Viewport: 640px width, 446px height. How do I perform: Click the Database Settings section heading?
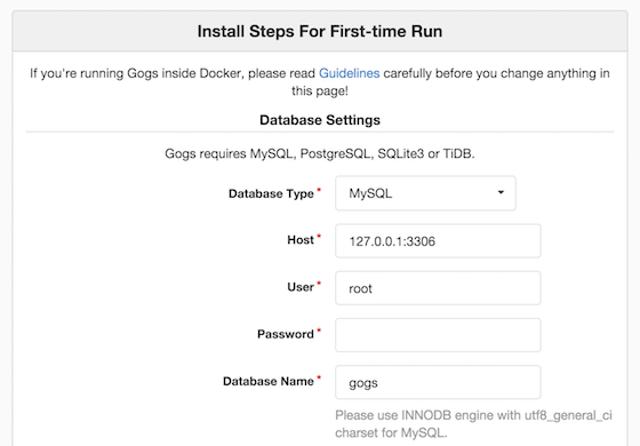point(320,120)
